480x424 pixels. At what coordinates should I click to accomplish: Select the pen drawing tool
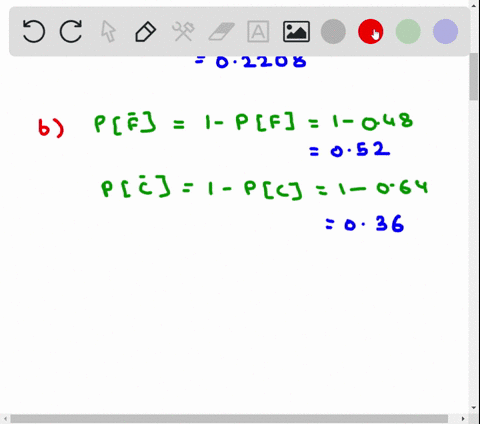[146, 32]
